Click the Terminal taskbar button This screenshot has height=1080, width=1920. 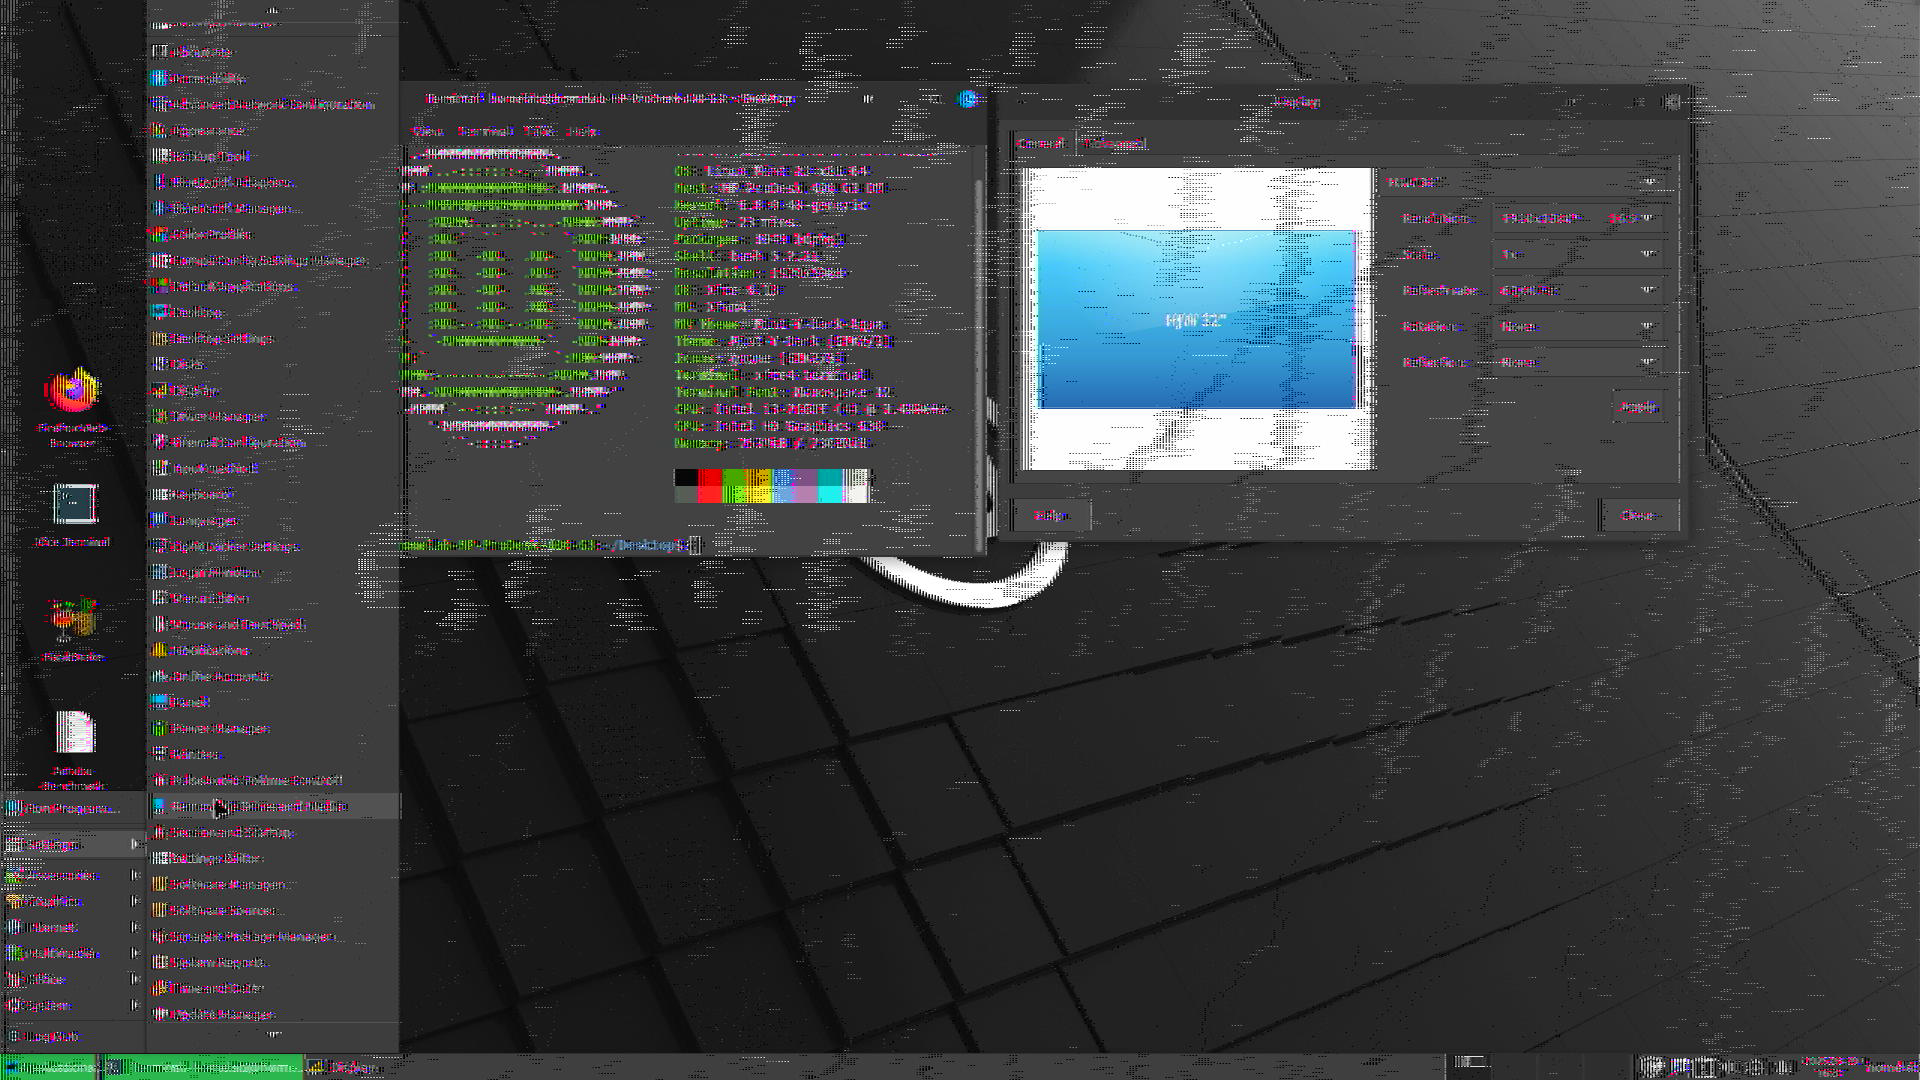201,1067
